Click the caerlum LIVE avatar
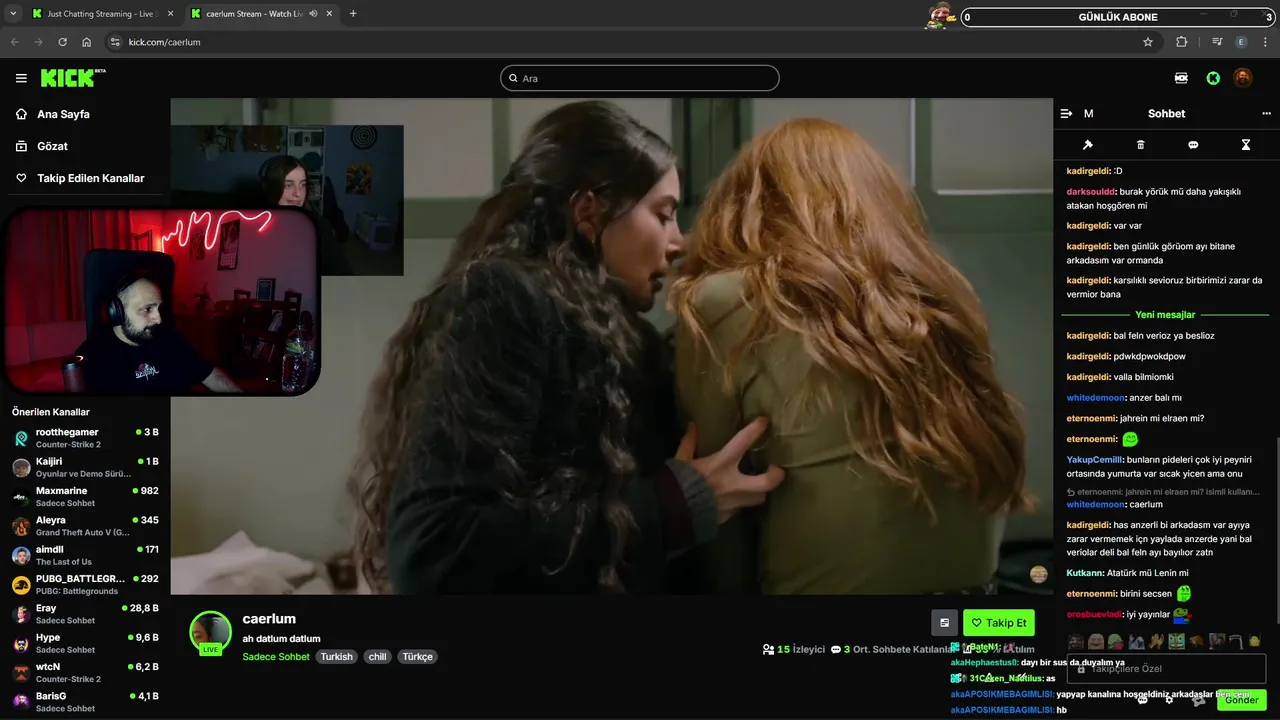Viewport: 1280px width, 720px height. pyautogui.click(x=211, y=633)
